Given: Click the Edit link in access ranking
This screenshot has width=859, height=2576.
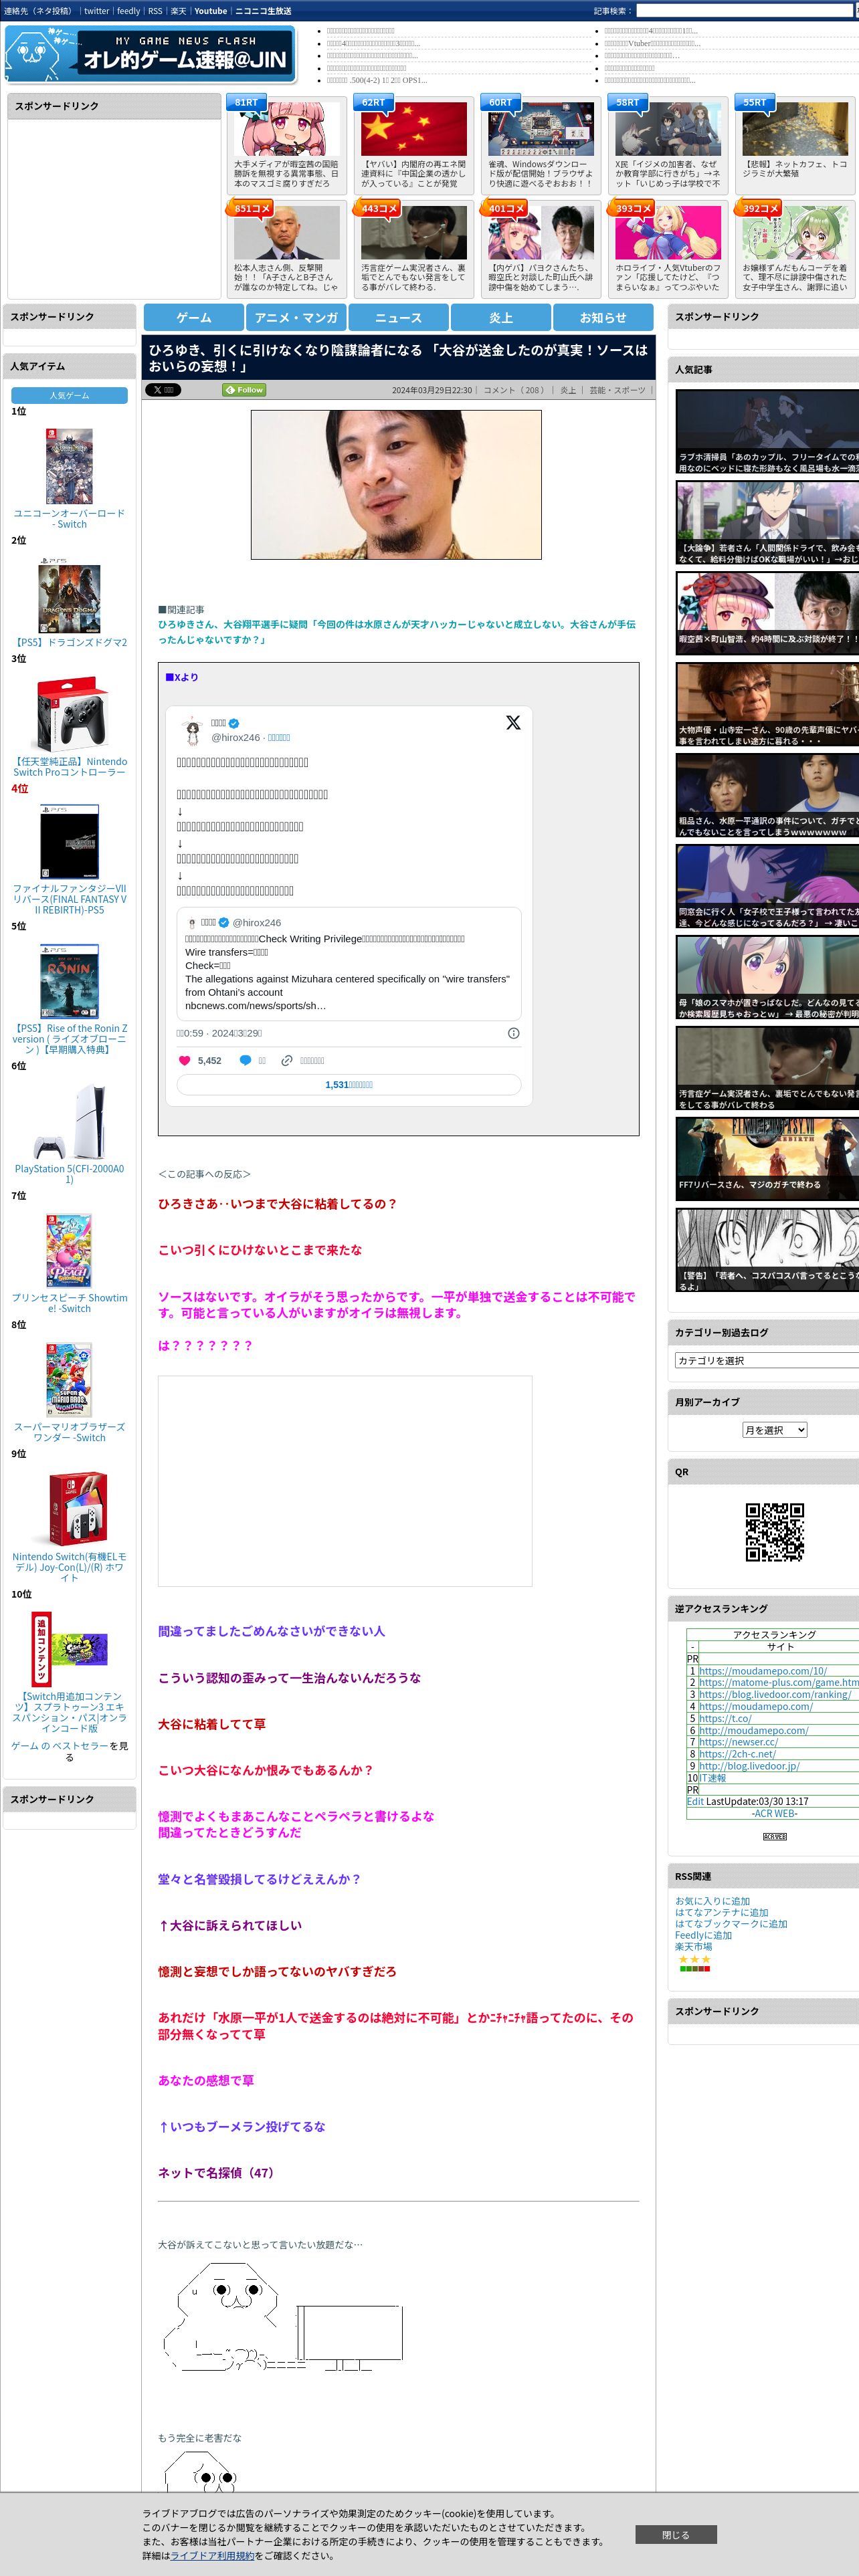Looking at the screenshot, I should (x=695, y=1801).
